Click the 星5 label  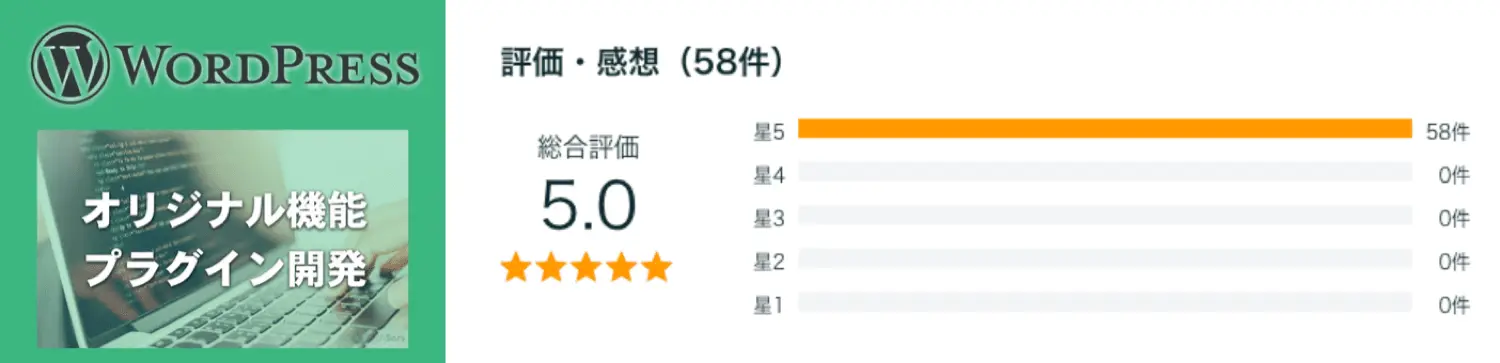(769, 130)
